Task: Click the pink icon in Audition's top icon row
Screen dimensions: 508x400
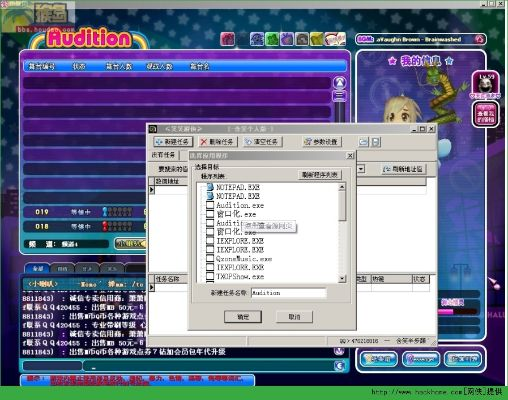Action: 227,39
